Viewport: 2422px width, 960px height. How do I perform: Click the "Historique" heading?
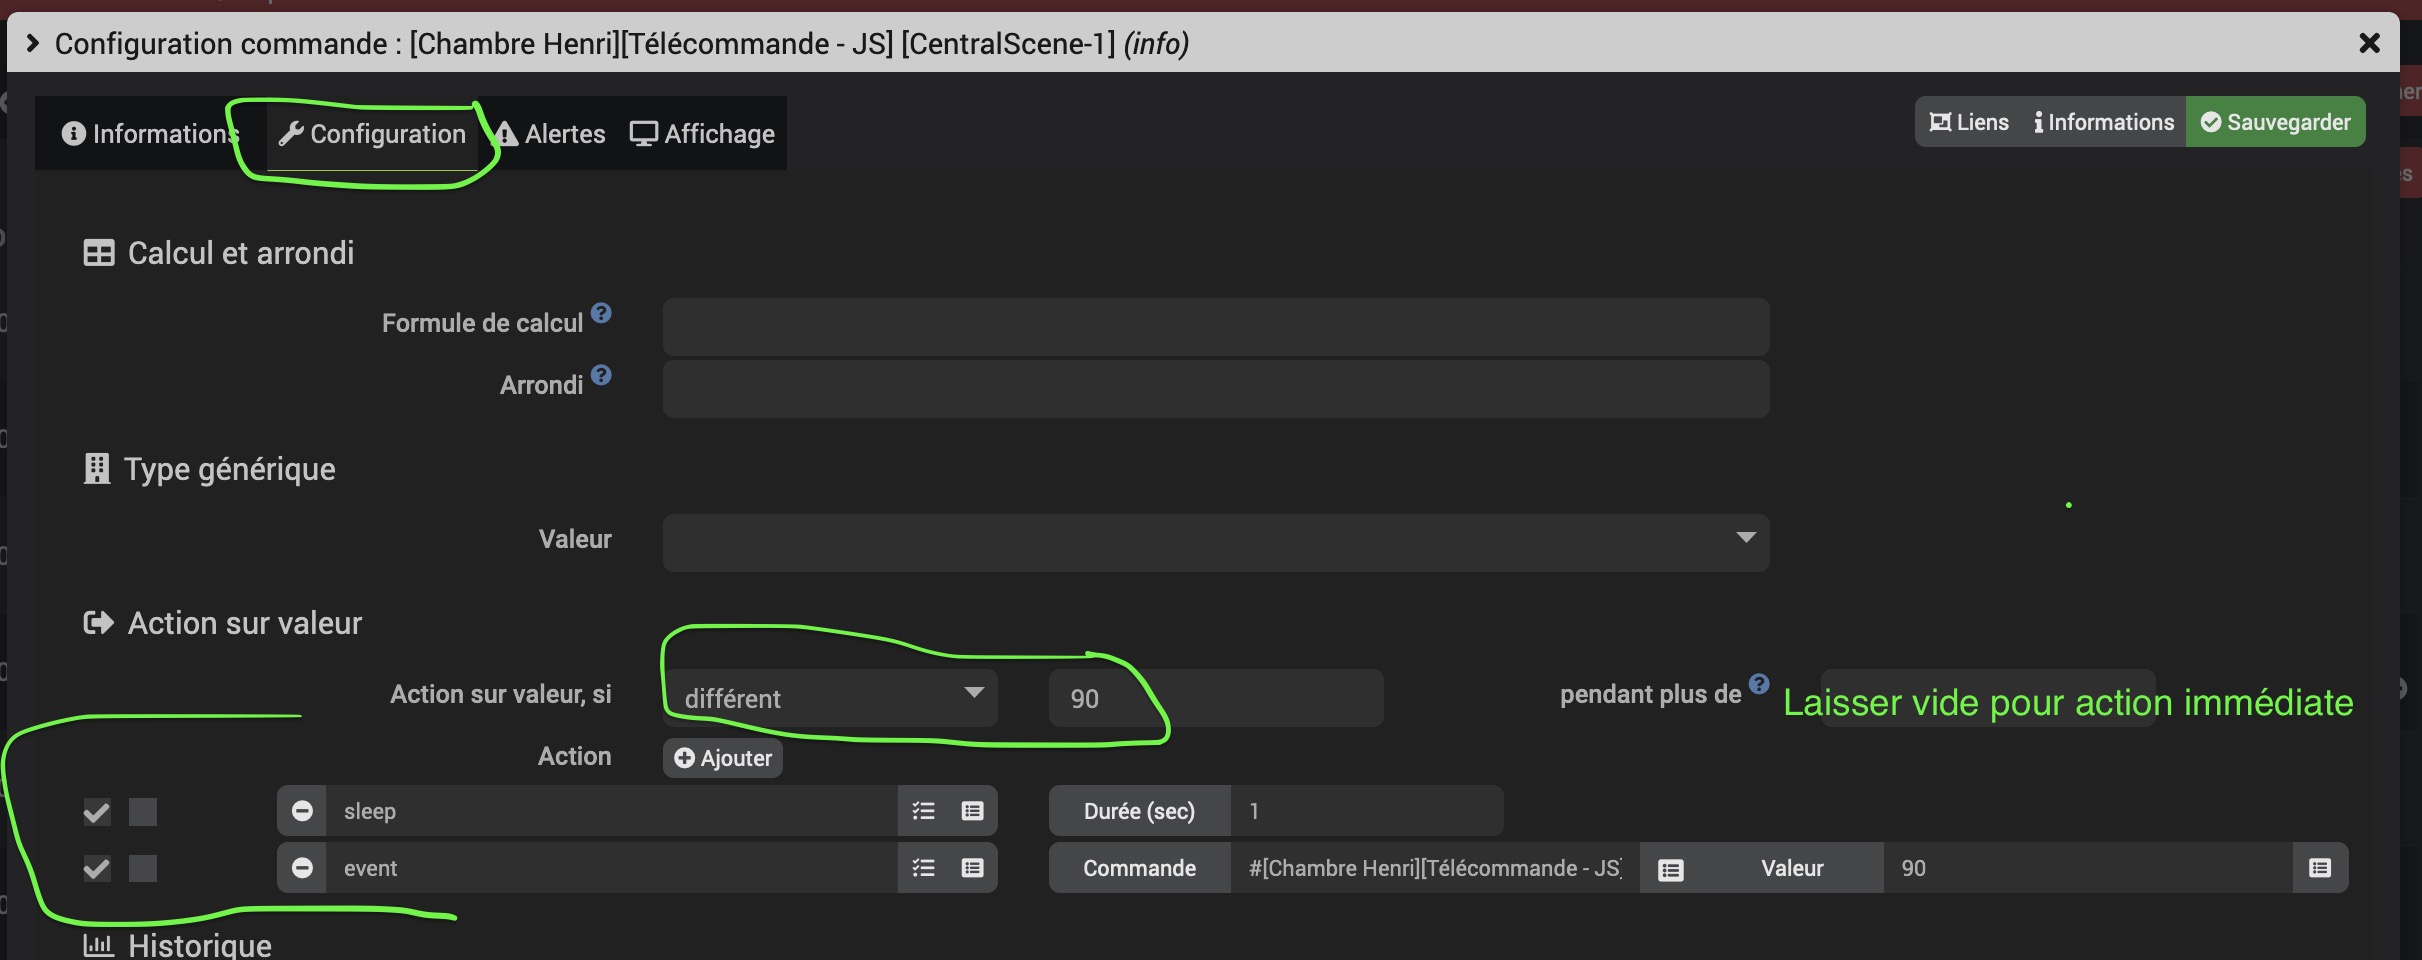200,945
